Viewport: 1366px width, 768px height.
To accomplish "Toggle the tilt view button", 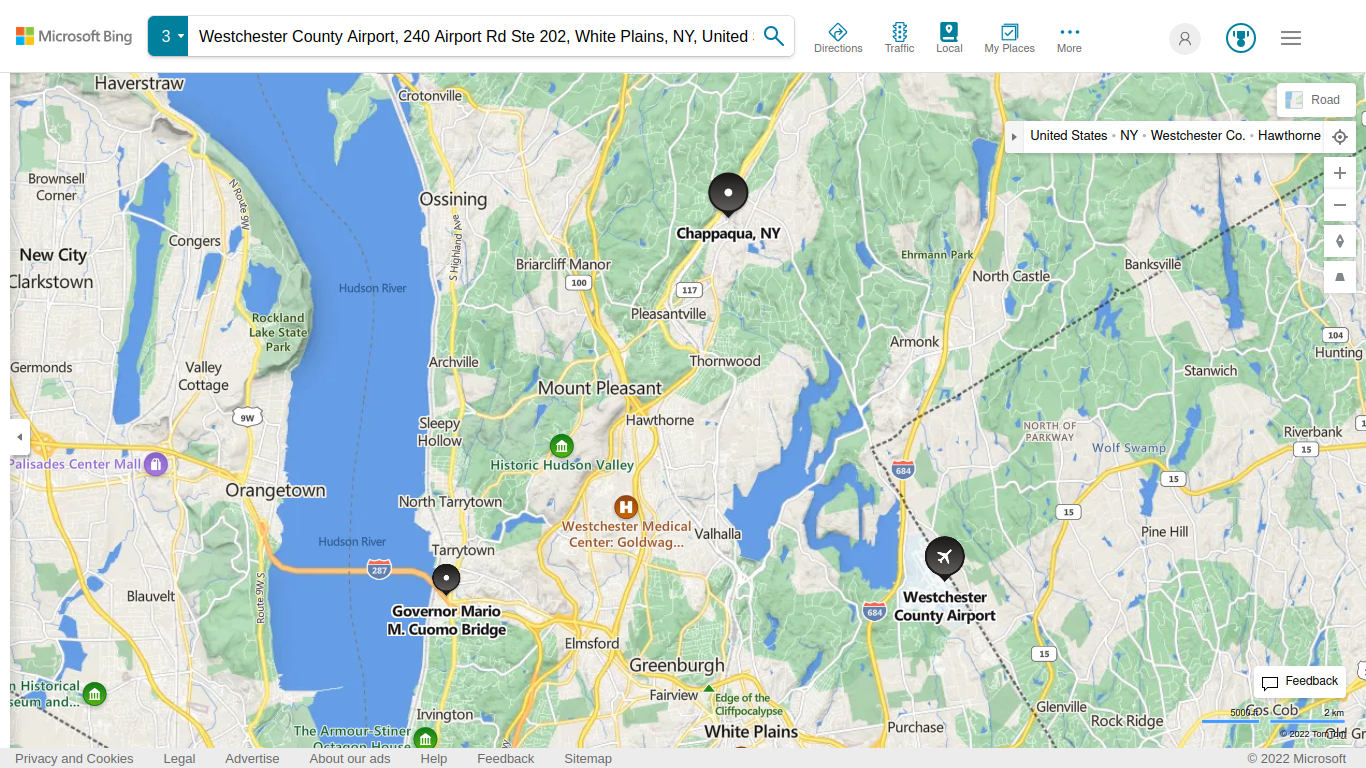I will (1340, 277).
